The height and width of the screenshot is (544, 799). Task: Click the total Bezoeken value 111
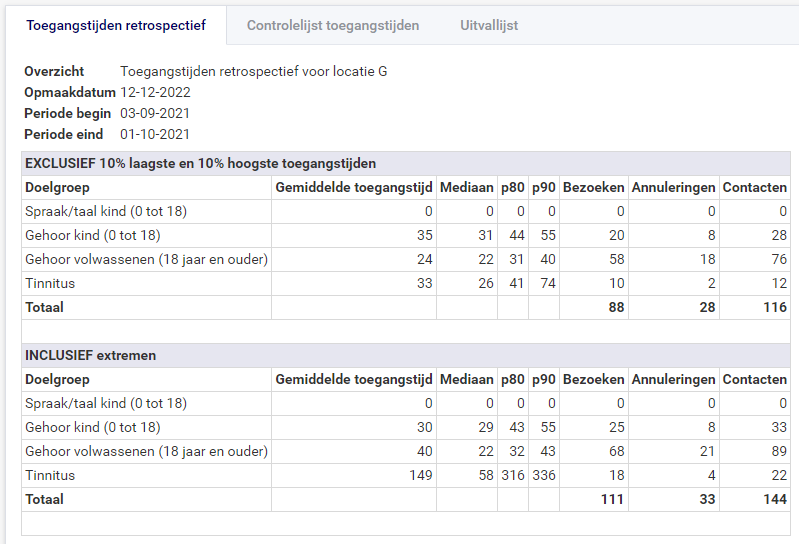(x=611, y=499)
